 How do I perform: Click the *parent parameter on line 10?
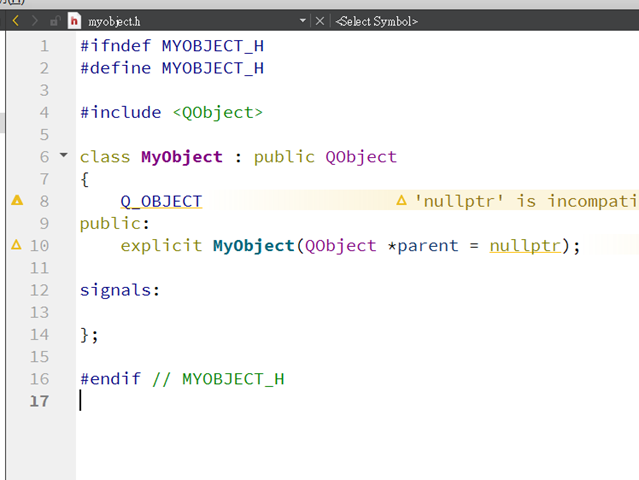point(423,246)
